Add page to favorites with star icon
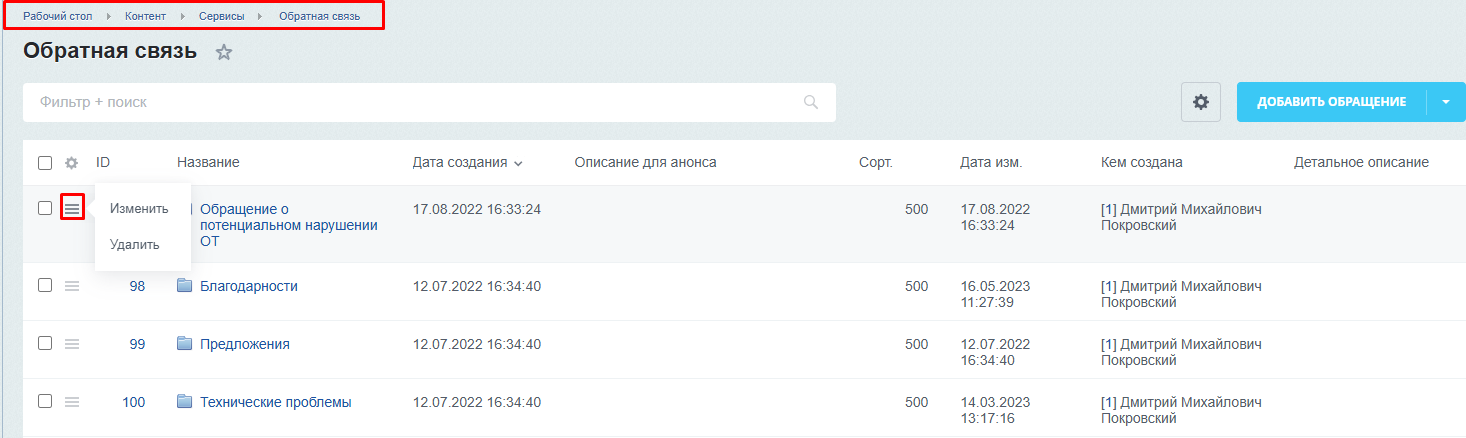The image size is (1466, 438). click(x=224, y=52)
